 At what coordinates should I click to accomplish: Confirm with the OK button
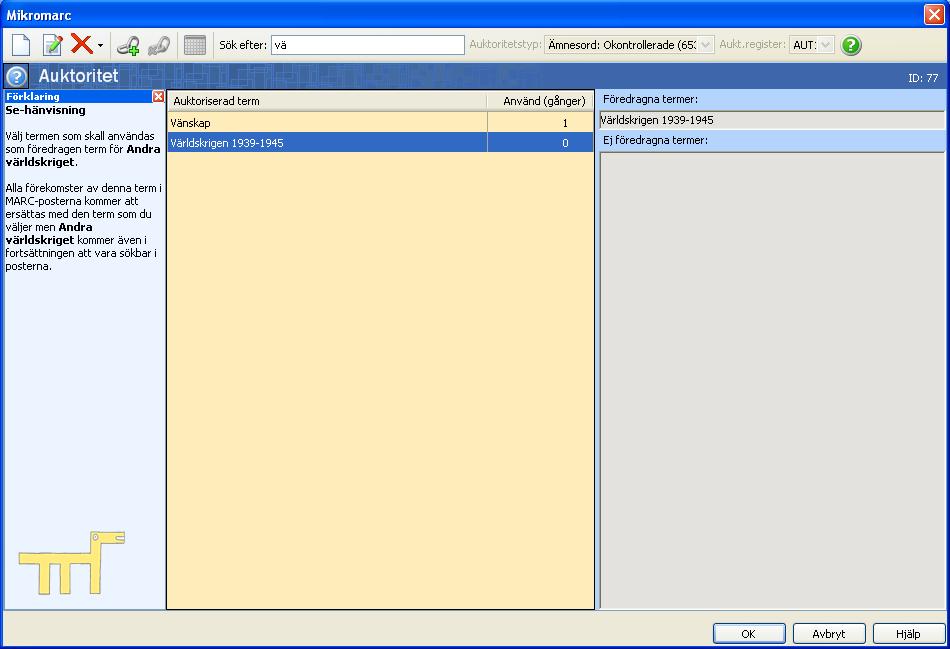tap(749, 633)
